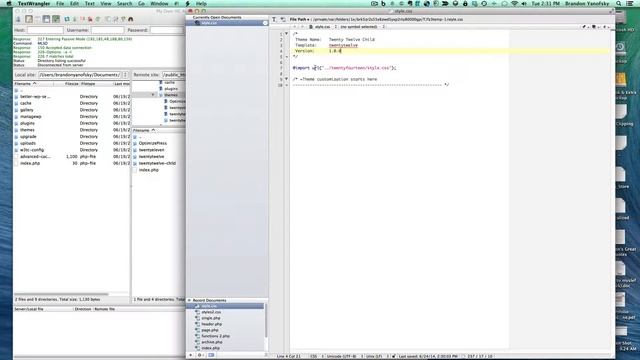
Task: Open style.css document popup in navigation bar
Action: [323, 27]
